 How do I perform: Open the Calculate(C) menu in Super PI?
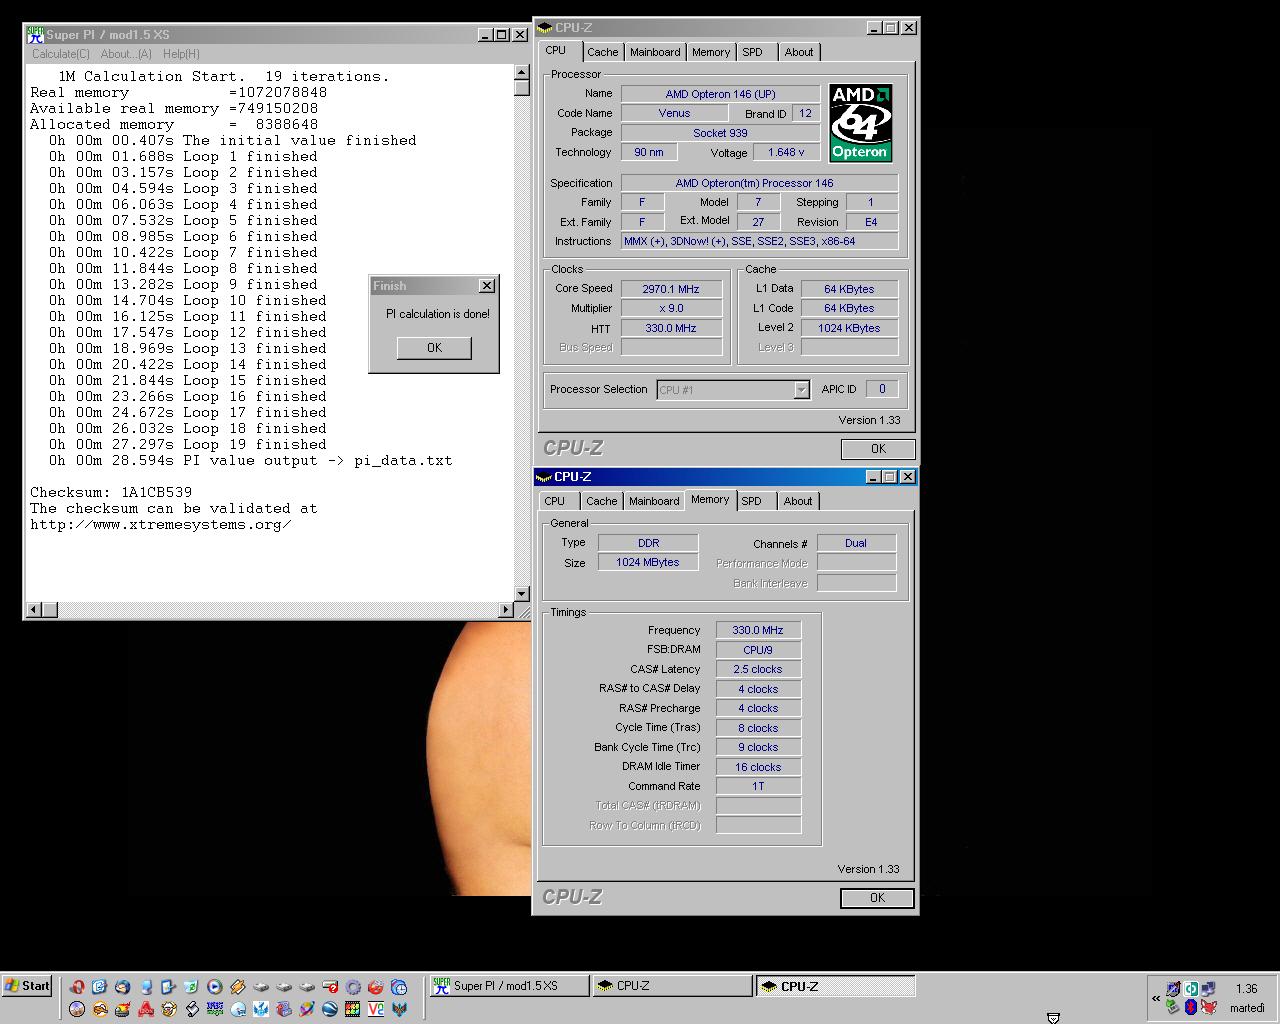[61, 54]
